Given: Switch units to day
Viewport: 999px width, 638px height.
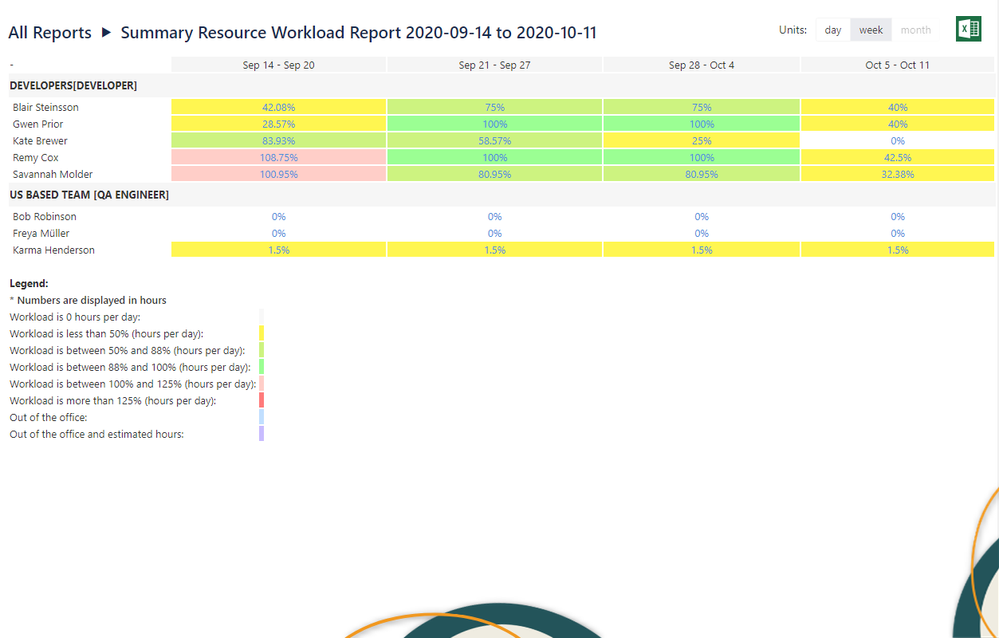Looking at the screenshot, I should tap(833, 30).
